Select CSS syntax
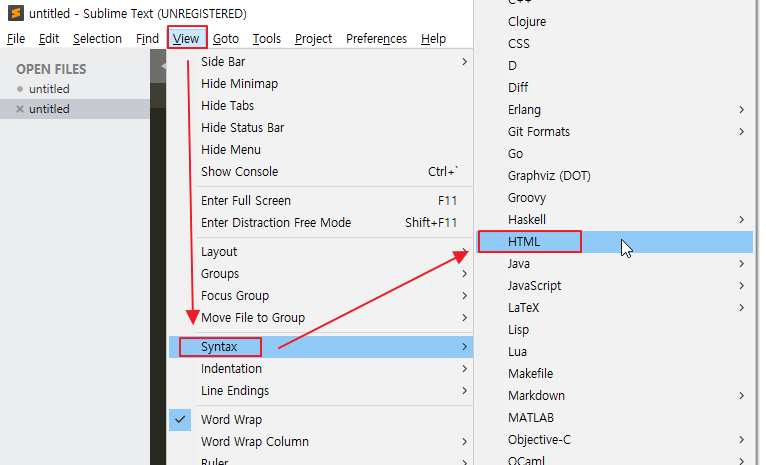 (x=615, y=43)
